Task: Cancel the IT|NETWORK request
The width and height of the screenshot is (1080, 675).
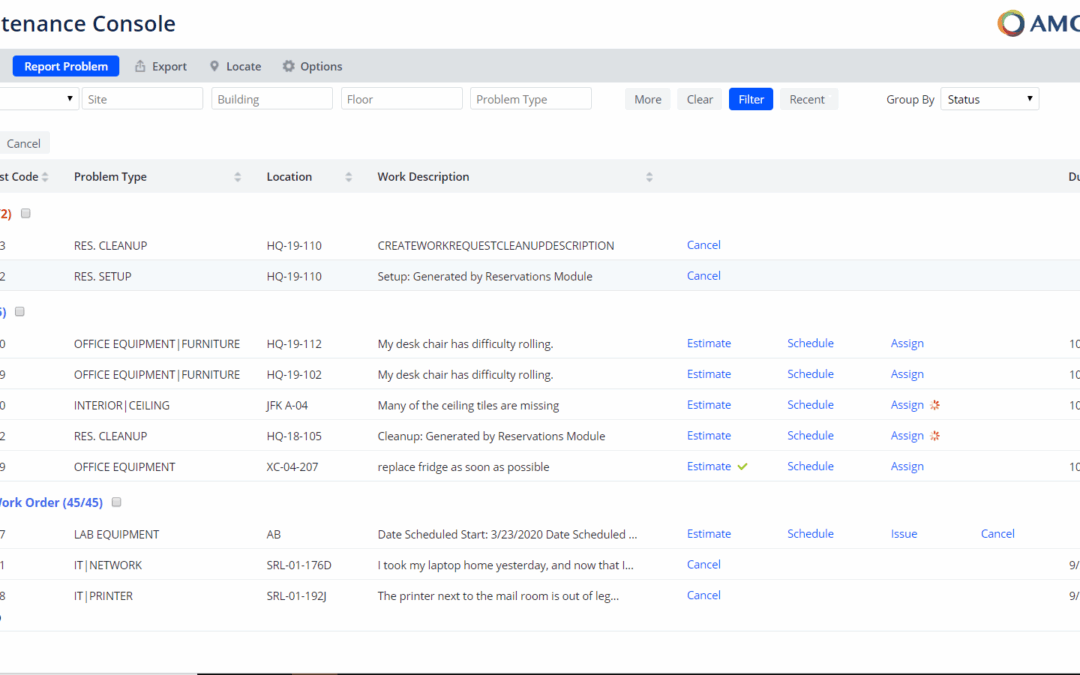Action: point(703,565)
